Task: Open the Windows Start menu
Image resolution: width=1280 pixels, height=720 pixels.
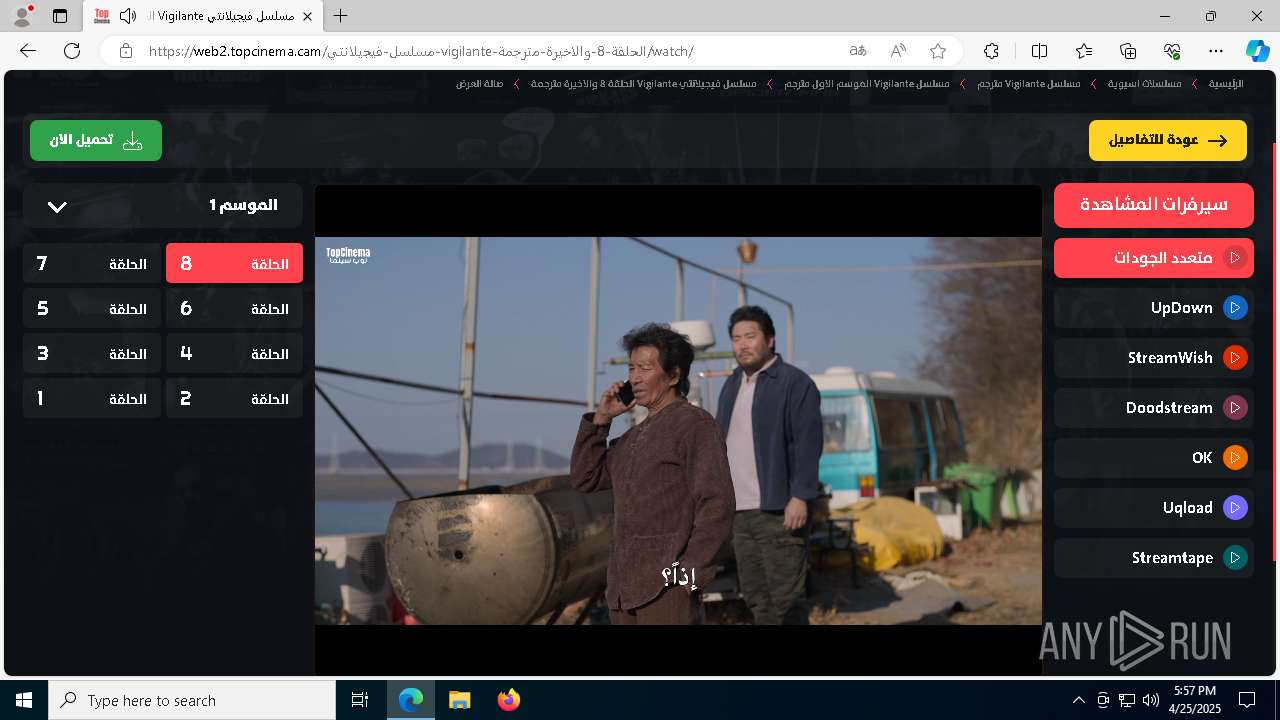Action: (x=24, y=700)
